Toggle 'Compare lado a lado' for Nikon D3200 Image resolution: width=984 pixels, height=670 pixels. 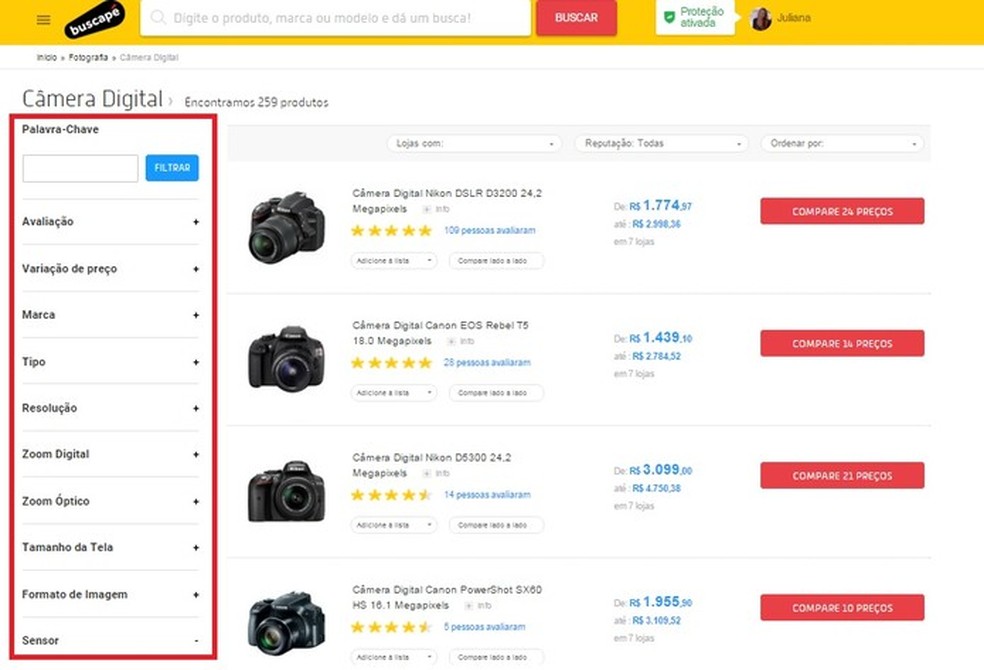(496, 259)
